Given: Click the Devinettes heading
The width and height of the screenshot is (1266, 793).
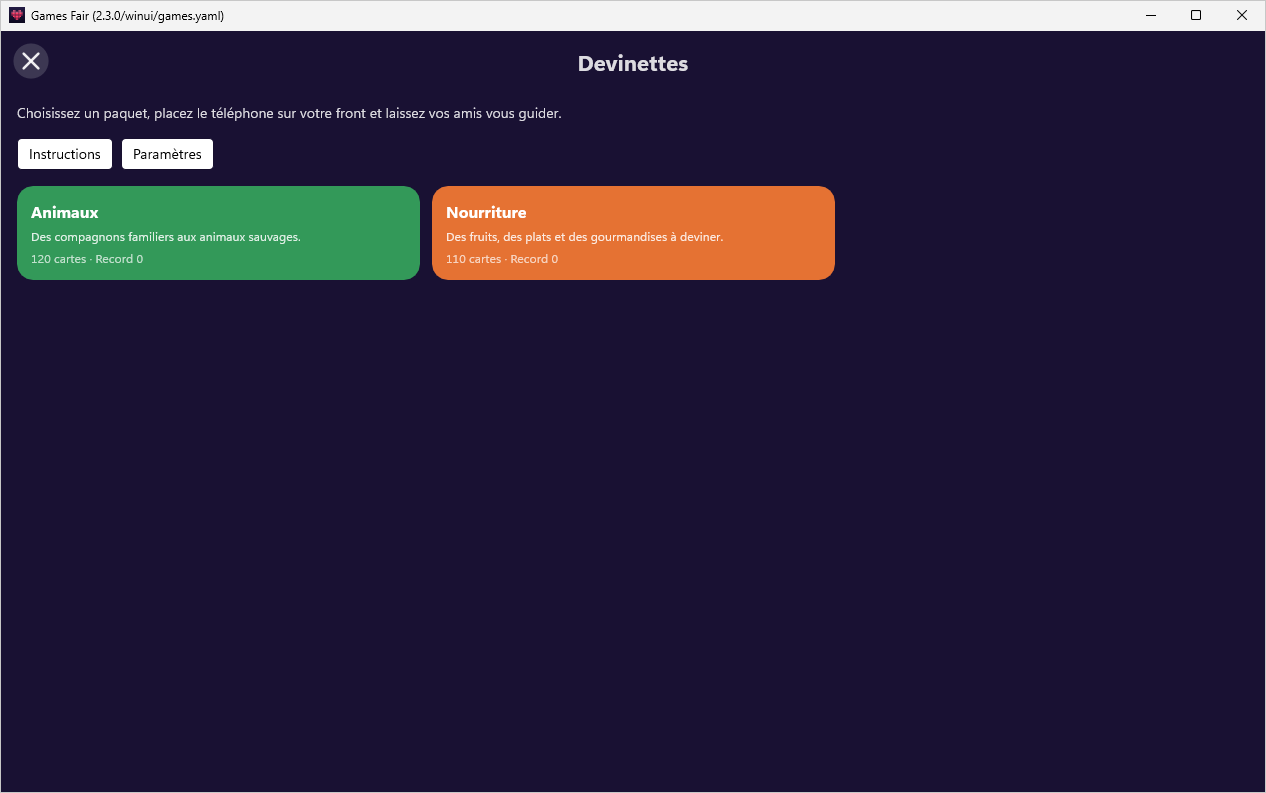Looking at the screenshot, I should coord(633,64).
